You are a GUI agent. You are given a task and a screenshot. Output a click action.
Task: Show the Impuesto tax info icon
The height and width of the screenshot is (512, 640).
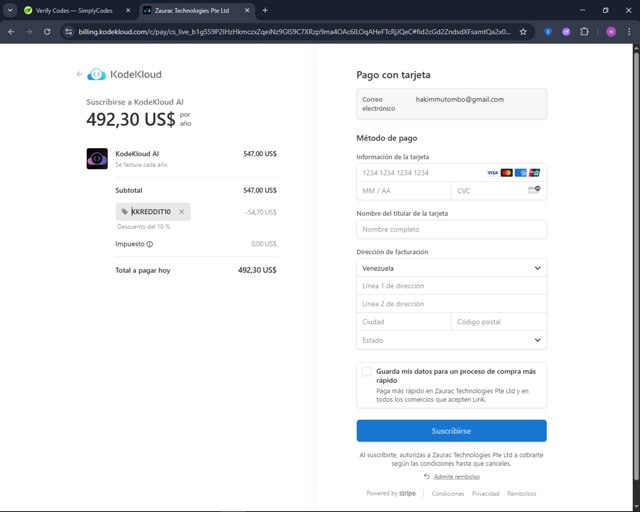(x=150, y=244)
